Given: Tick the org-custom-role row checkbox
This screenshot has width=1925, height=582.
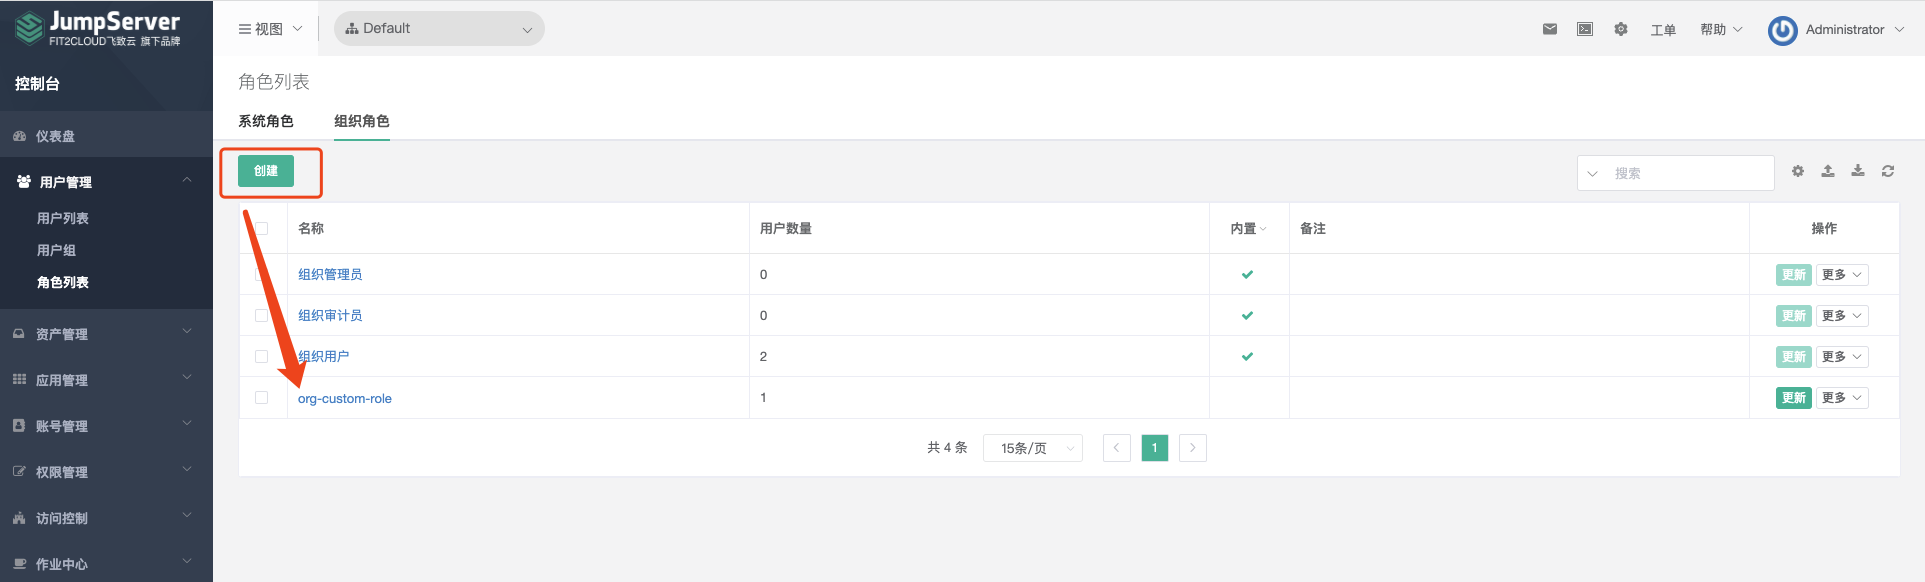Looking at the screenshot, I should coord(262,398).
